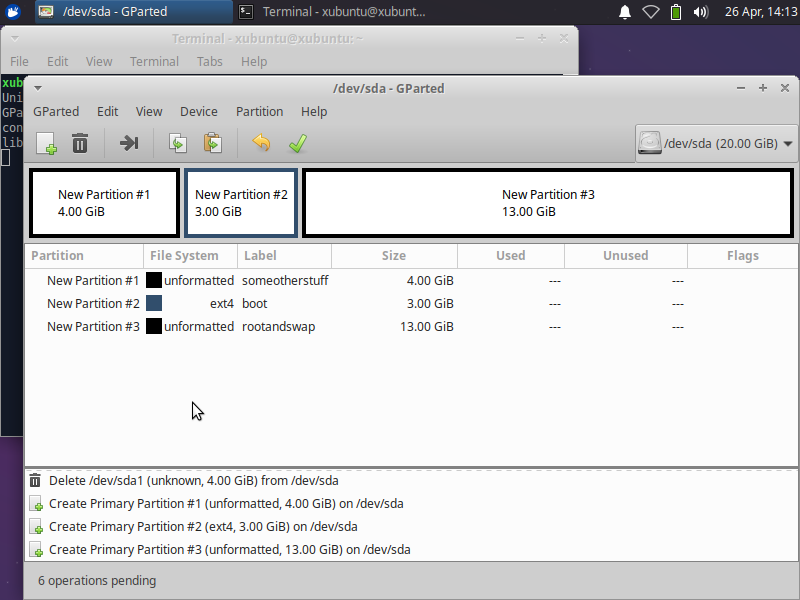Click the volume speaker icon in panel
This screenshot has width=800, height=600.
tap(701, 12)
